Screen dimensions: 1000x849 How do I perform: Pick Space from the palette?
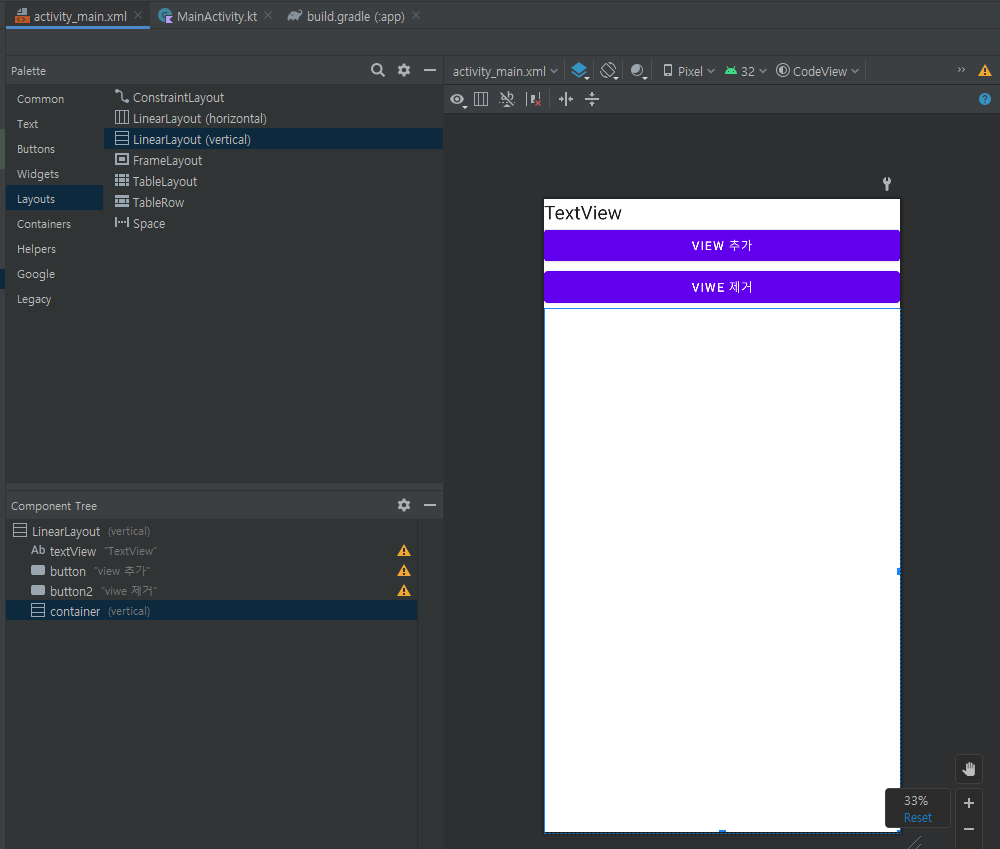coord(274,223)
